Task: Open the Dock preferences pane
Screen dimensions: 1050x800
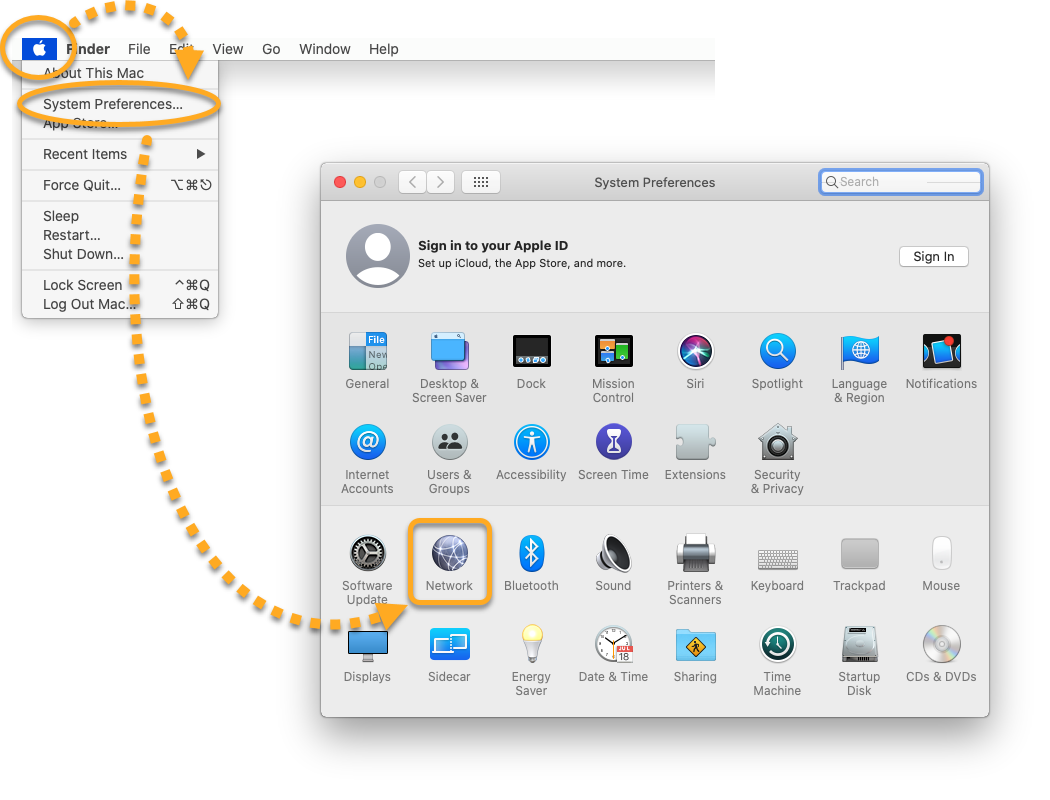Action: point(531,361)
